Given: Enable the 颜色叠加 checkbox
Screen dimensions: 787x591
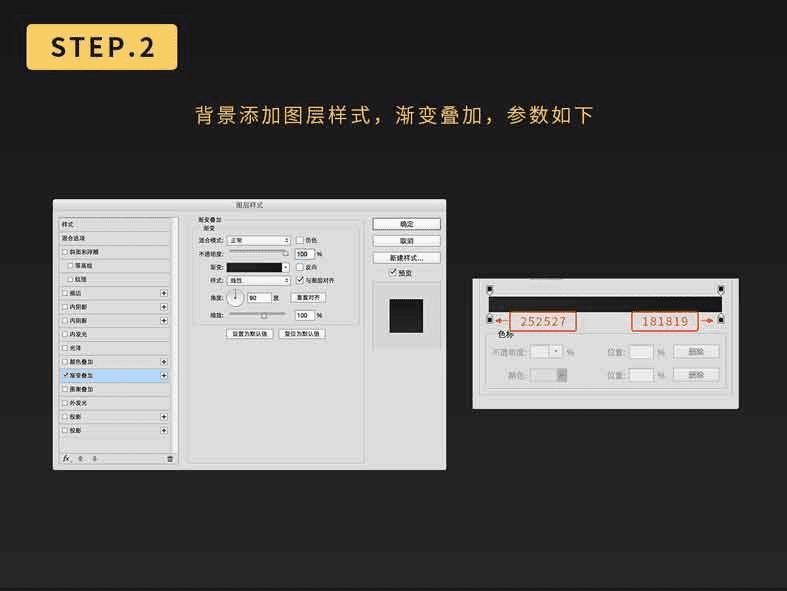Looking at the screenshot, I should (65, 362).
